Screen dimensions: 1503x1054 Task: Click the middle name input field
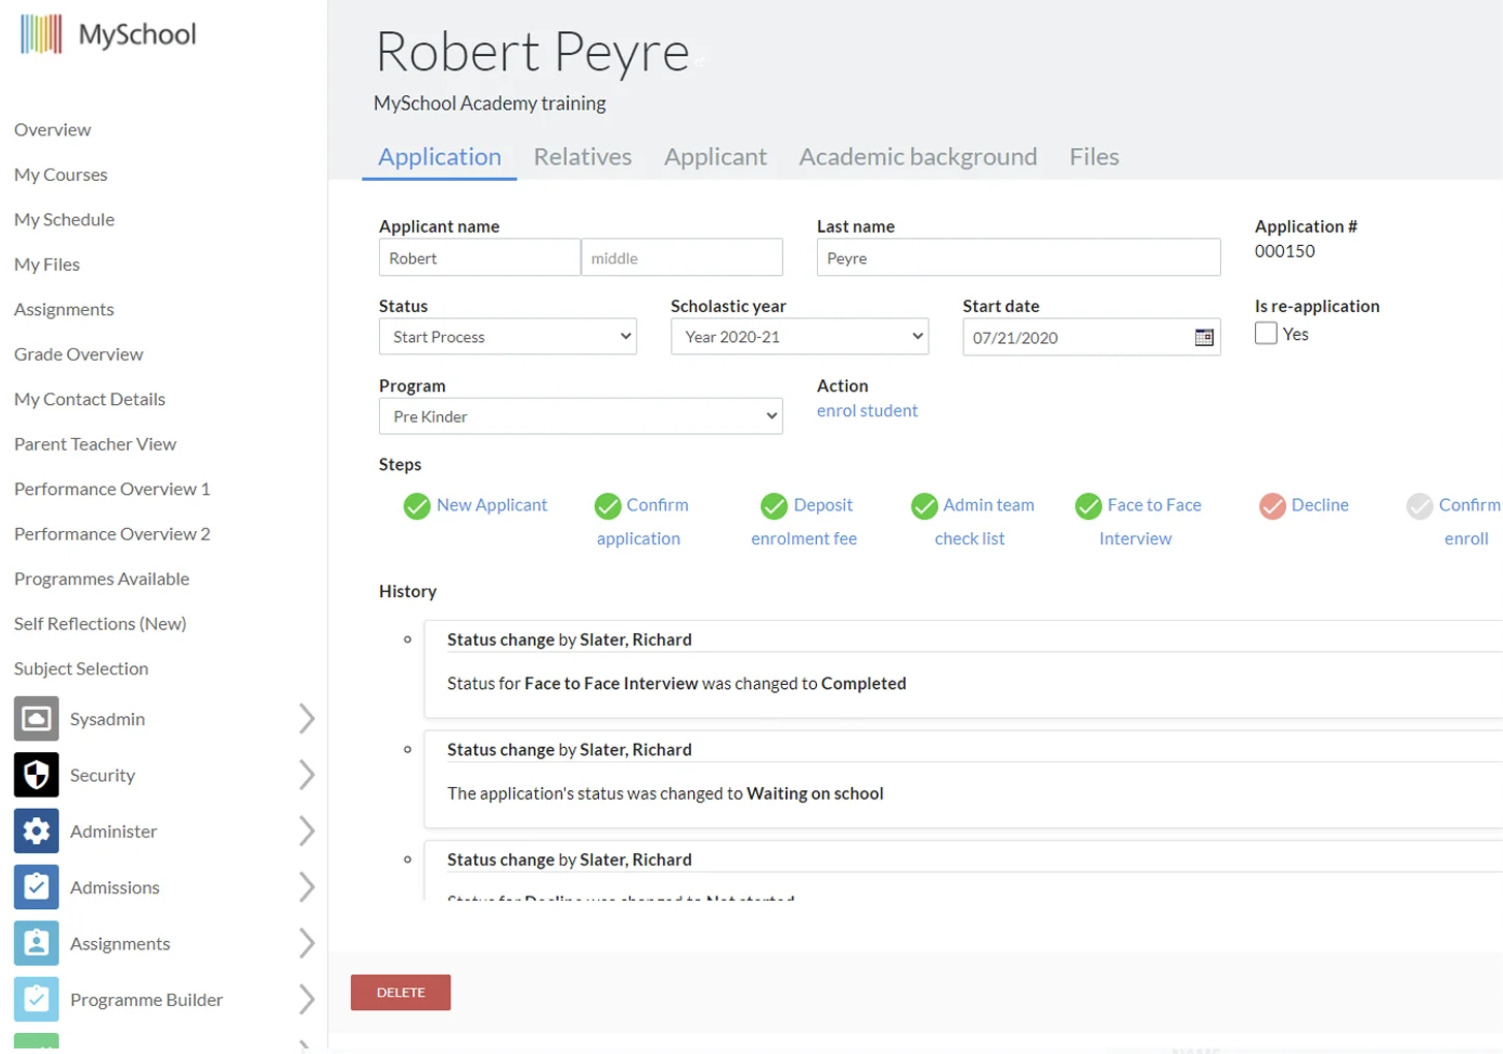coord(681,258)
